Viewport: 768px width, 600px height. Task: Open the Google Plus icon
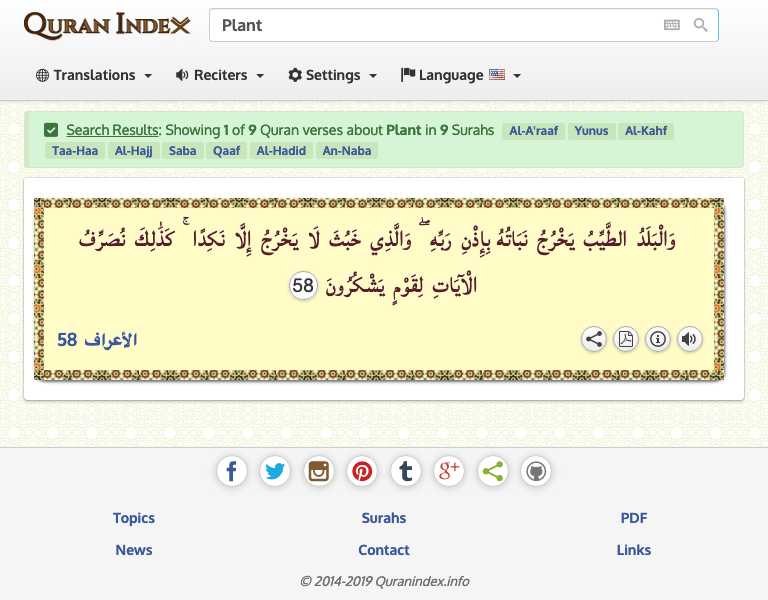pos(449,471)
